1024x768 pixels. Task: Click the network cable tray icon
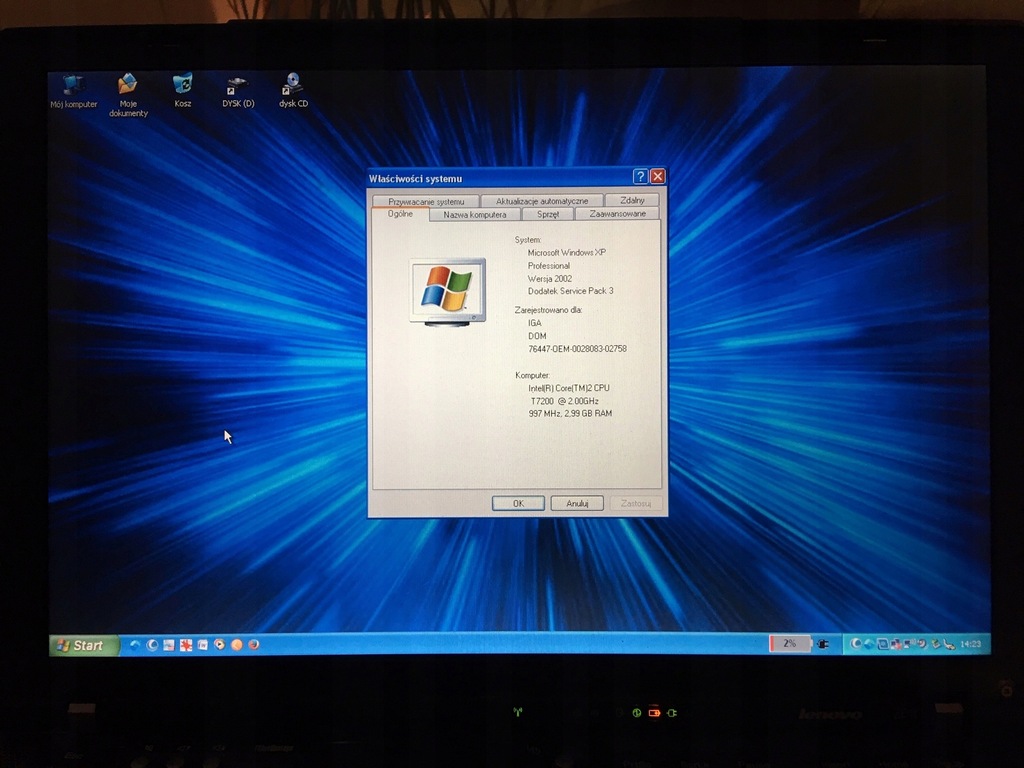pyautogui.click(x=949, y=645)
